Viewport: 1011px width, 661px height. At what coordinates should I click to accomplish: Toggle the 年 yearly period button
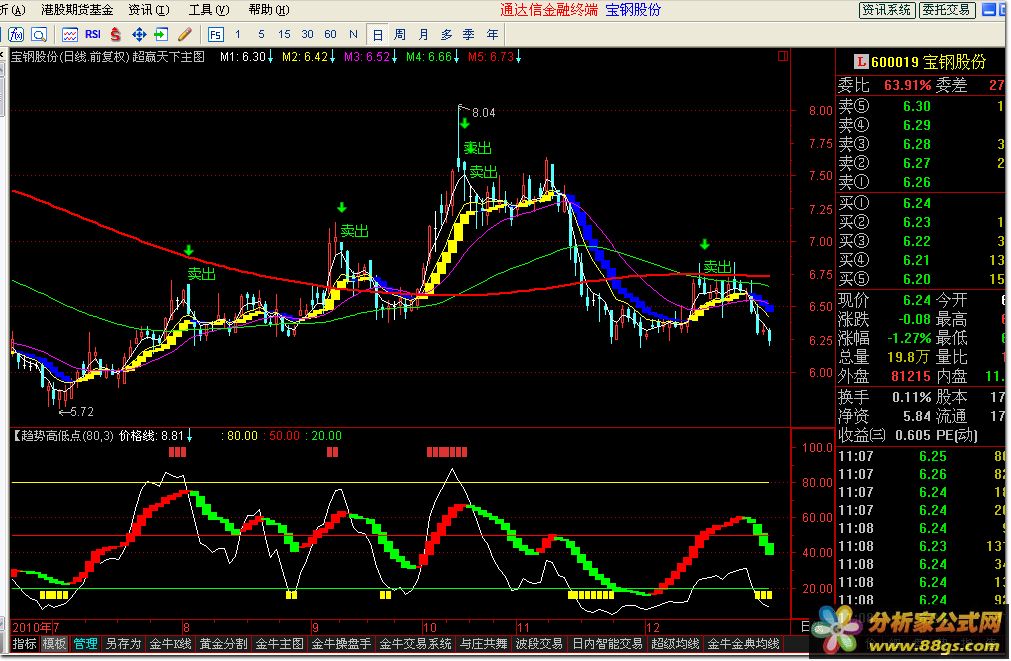(x=493, y=35)
